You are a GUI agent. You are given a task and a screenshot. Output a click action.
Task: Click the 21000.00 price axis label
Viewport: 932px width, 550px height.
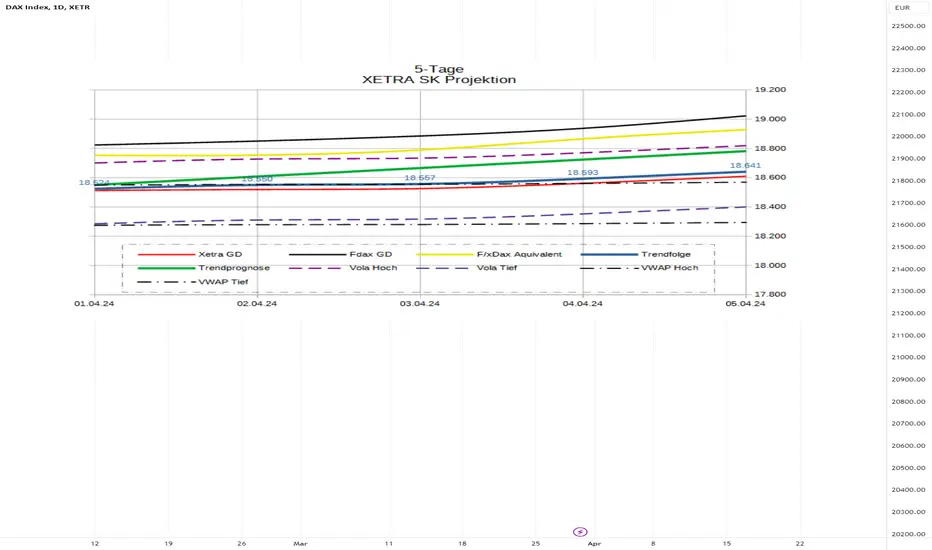(x=908, y=357)
